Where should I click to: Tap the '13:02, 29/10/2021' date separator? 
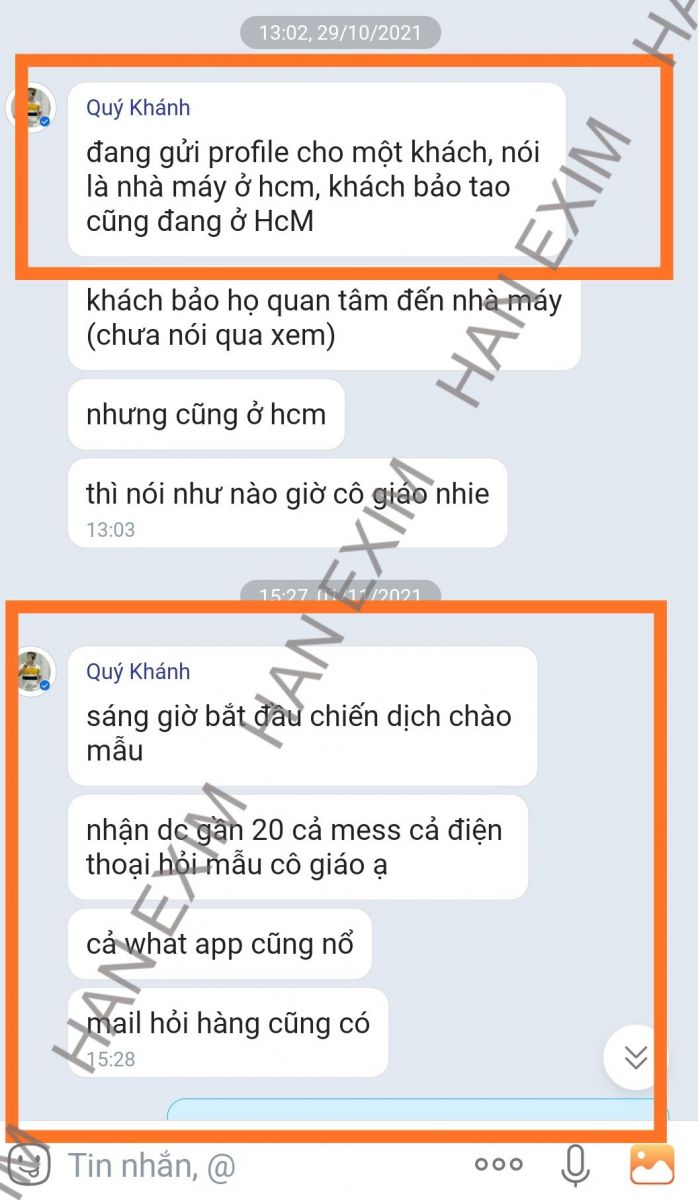point(340,32)
